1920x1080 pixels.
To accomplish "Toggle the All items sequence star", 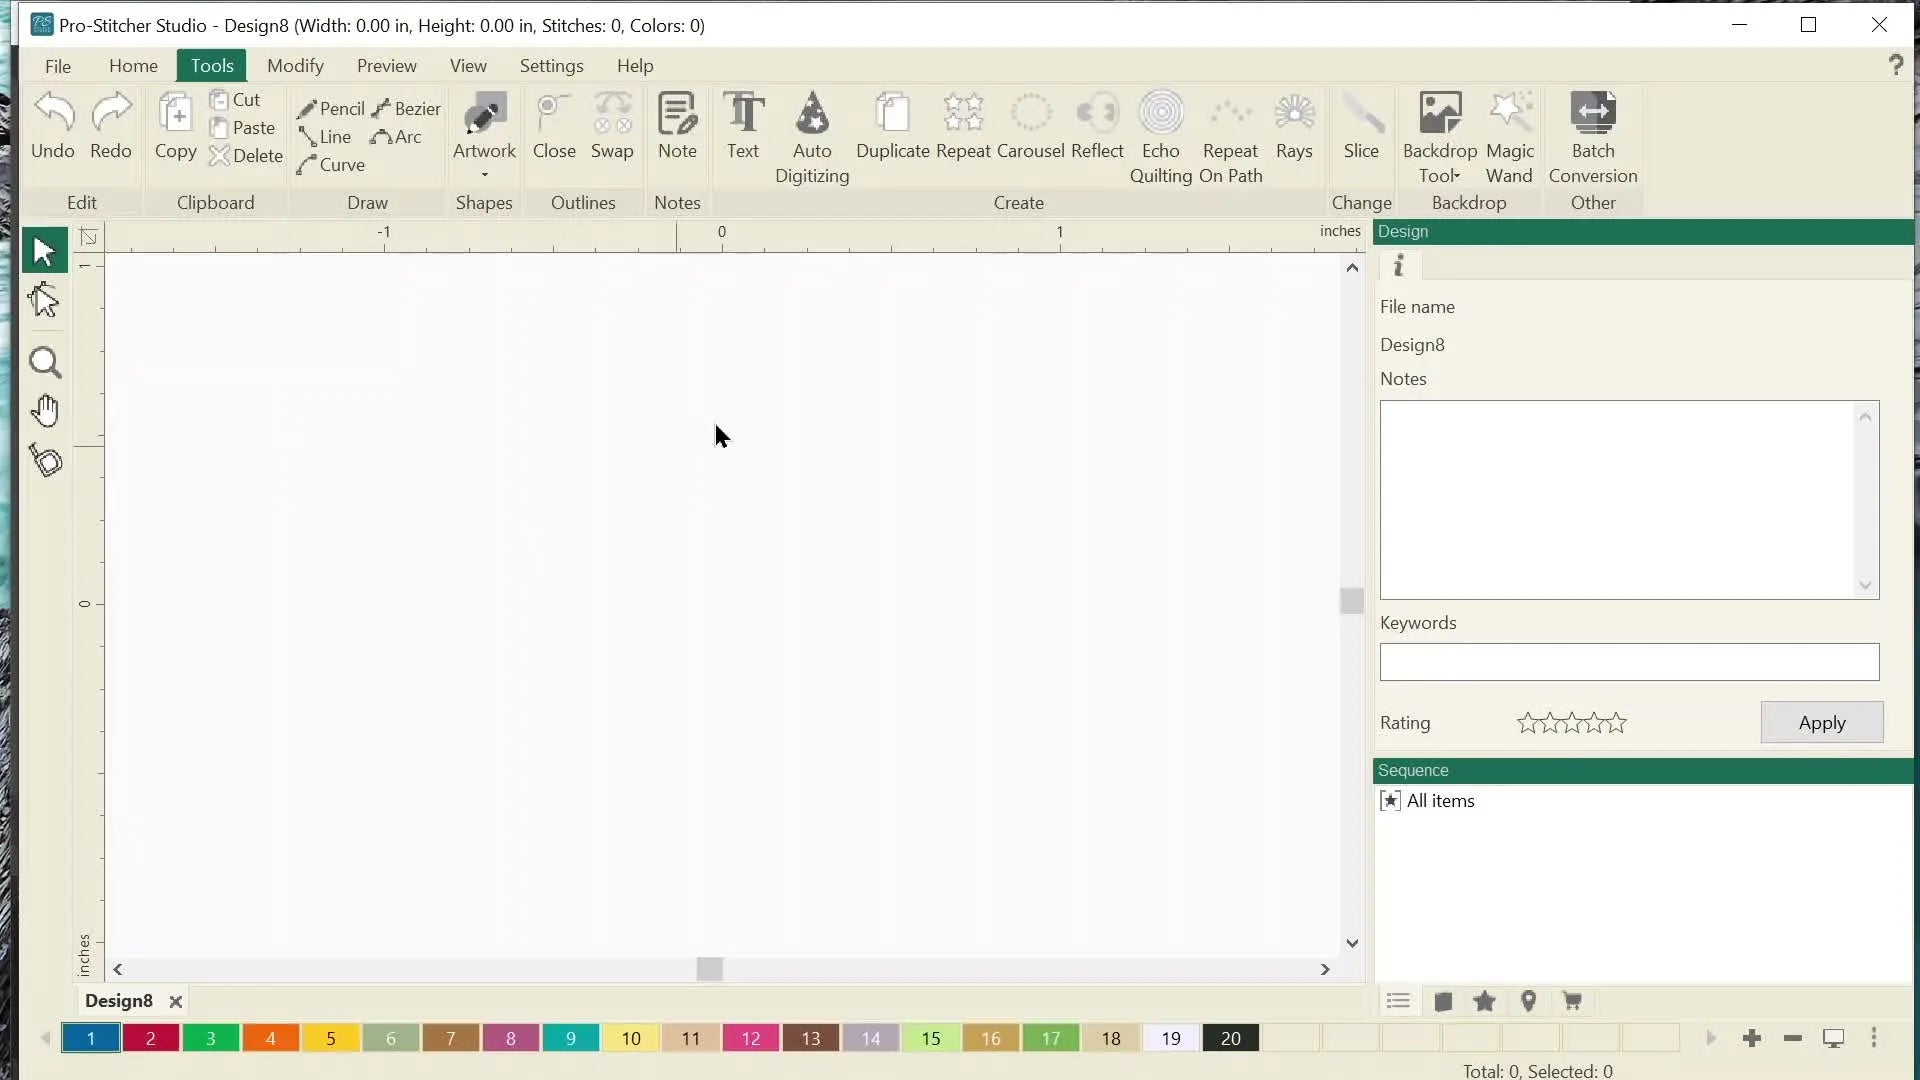I will pos(1390,801).
